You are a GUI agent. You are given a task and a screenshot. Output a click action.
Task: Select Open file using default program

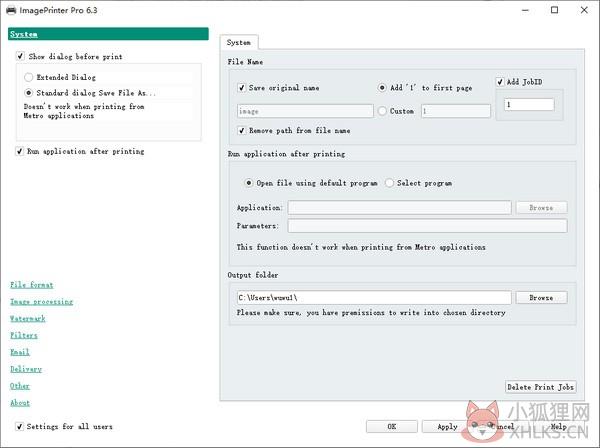(249, 183)
